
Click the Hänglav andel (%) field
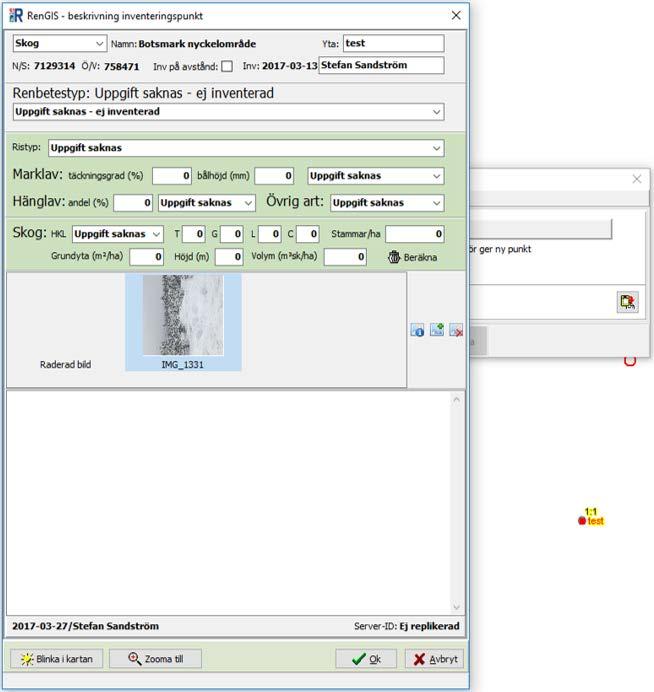pos(133,203)
